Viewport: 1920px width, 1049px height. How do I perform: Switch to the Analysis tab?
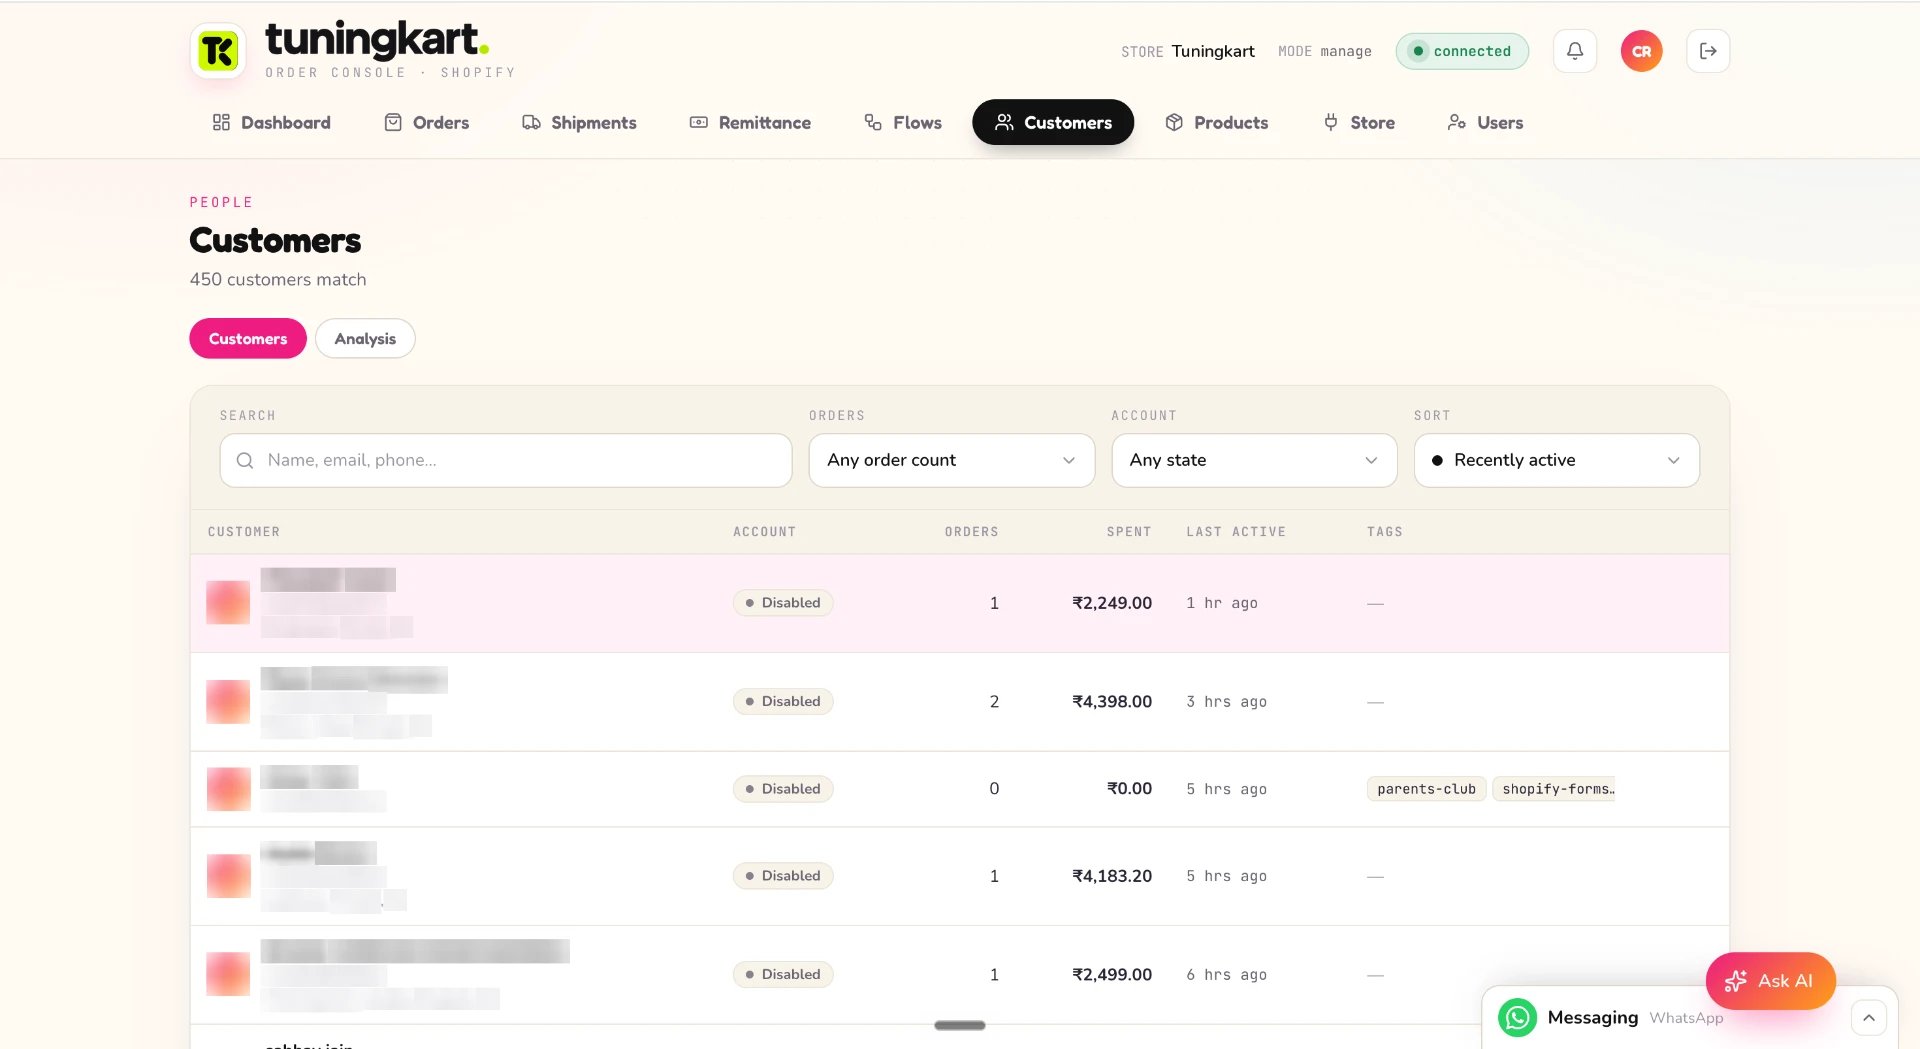(365, 338)
